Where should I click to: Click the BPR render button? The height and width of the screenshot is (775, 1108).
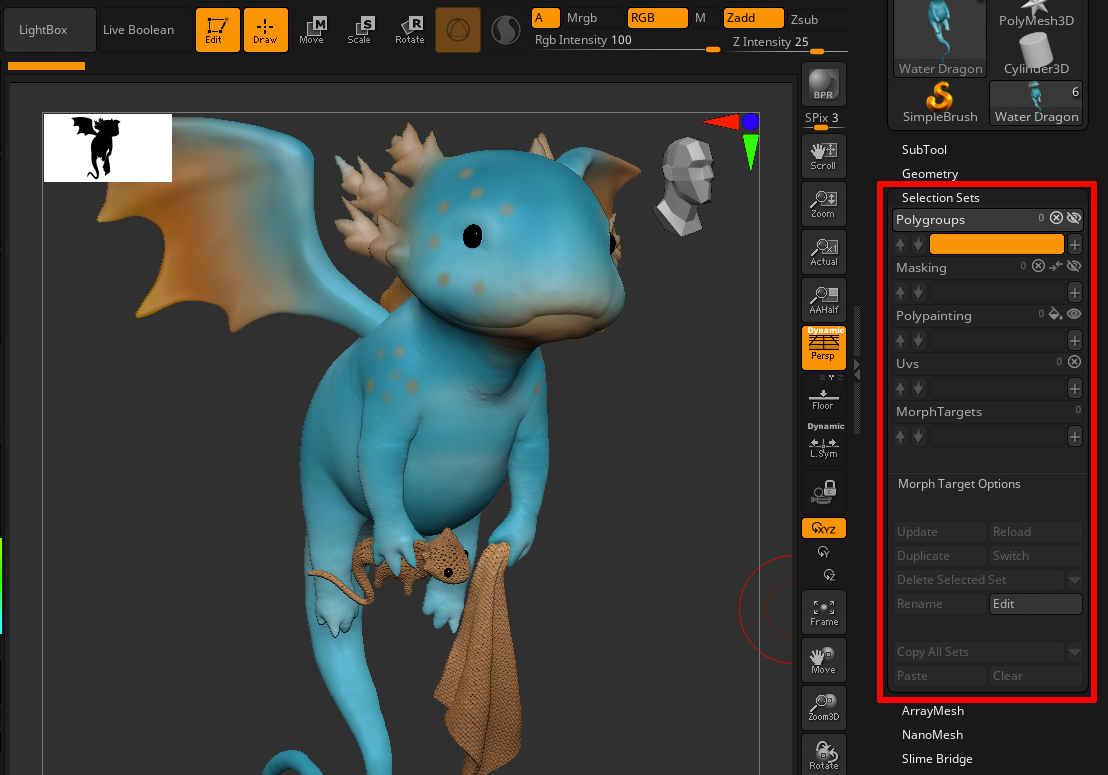[823, 84]
